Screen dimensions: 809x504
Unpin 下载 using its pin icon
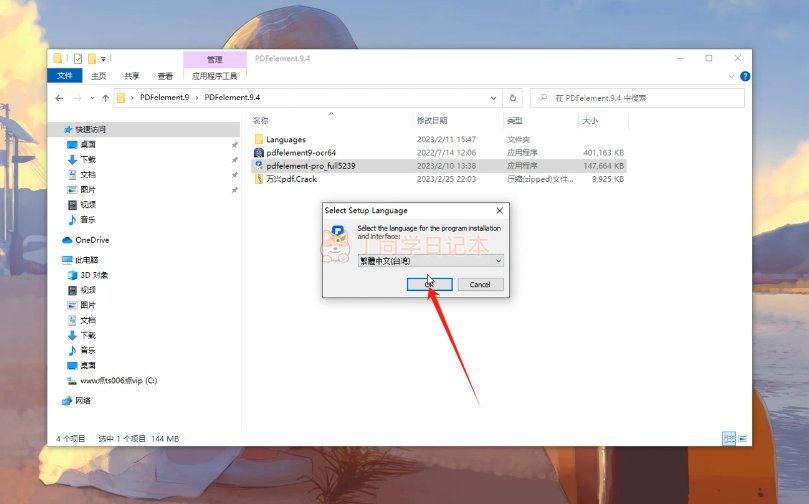pos(235,159)
